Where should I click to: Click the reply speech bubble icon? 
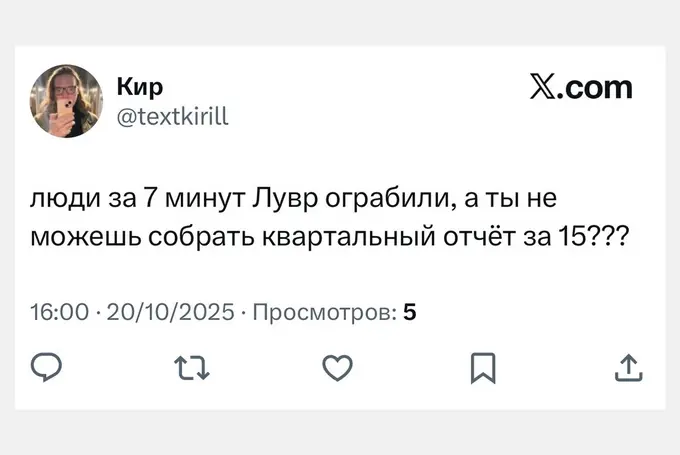[x=48, y=368]
